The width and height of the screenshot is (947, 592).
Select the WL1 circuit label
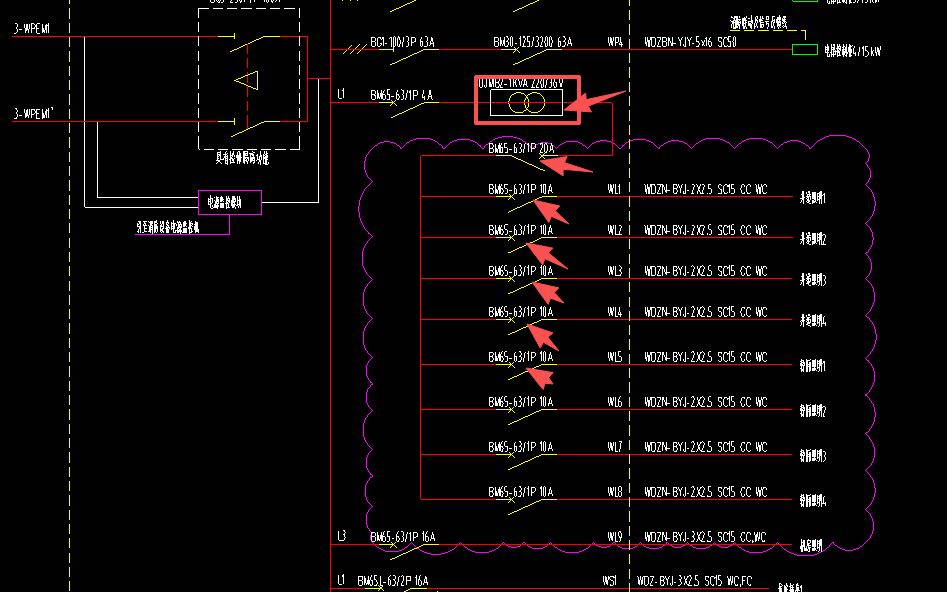click(614, 189)
